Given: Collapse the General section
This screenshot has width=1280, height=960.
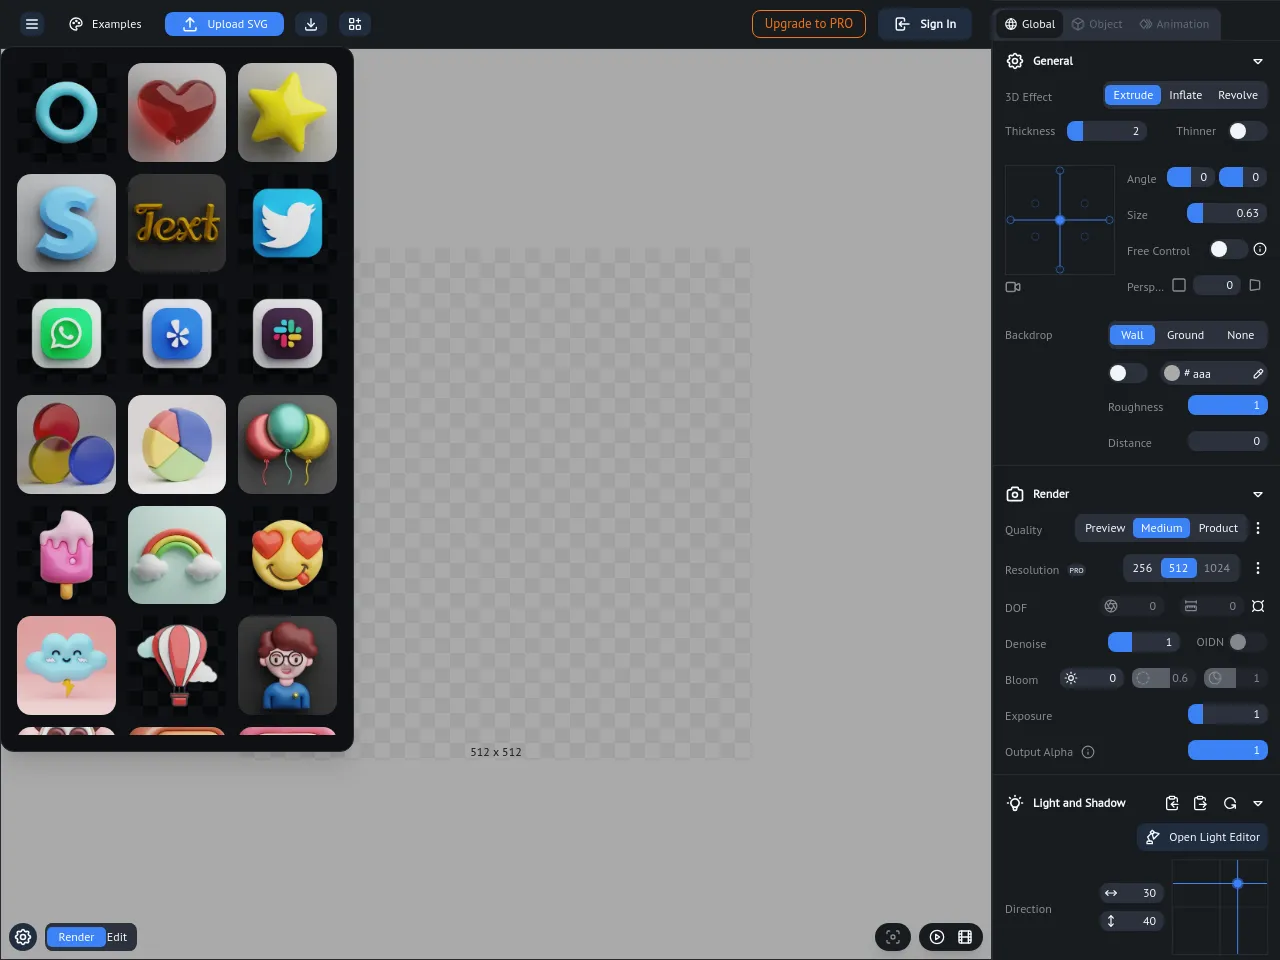Looking at the screenshot, I should click(1258, 61).
